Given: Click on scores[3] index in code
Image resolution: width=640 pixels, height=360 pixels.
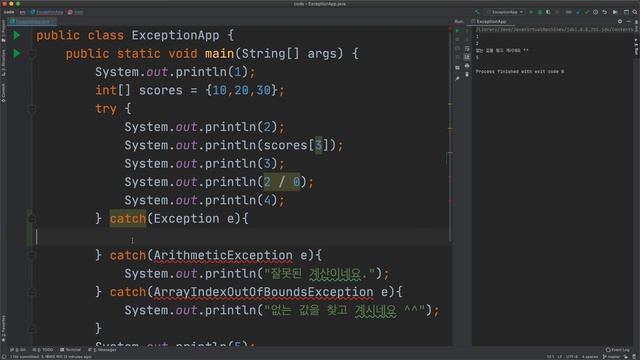Looking at the screenshot, I should [318, 145].
